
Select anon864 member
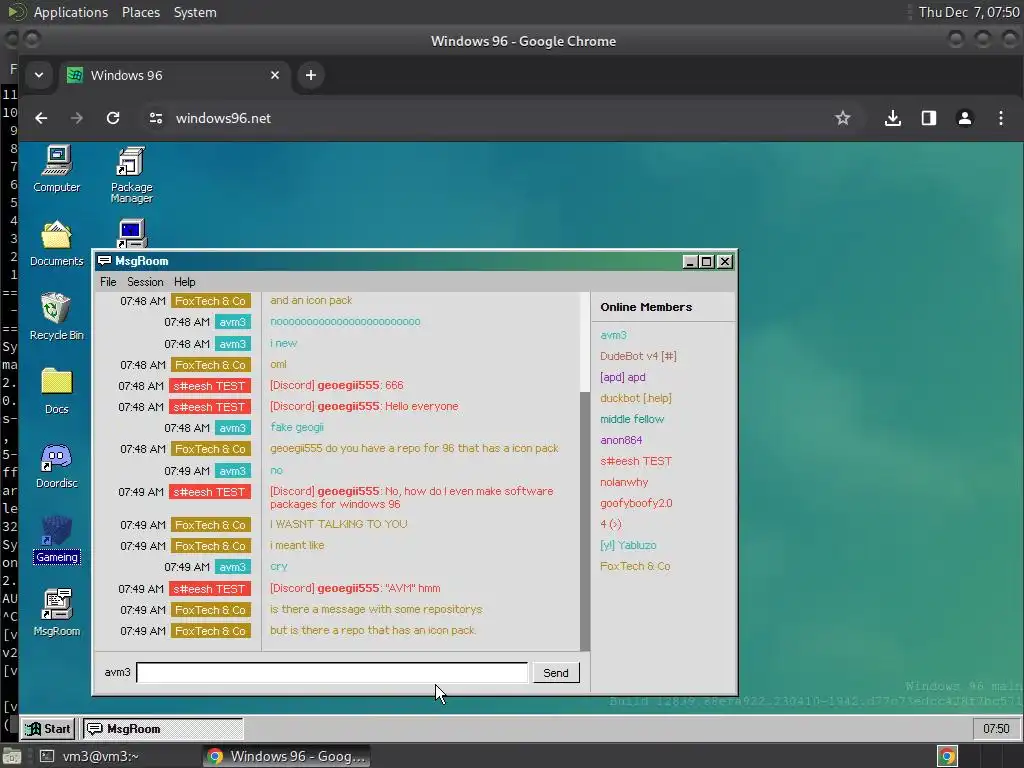coord(621,440)
